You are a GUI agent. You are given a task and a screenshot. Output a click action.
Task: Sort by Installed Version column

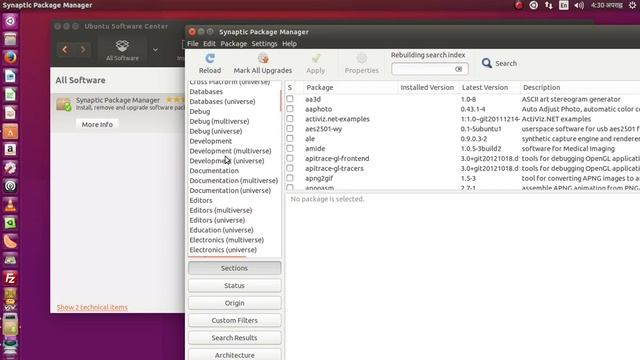[x=427, y=87]
